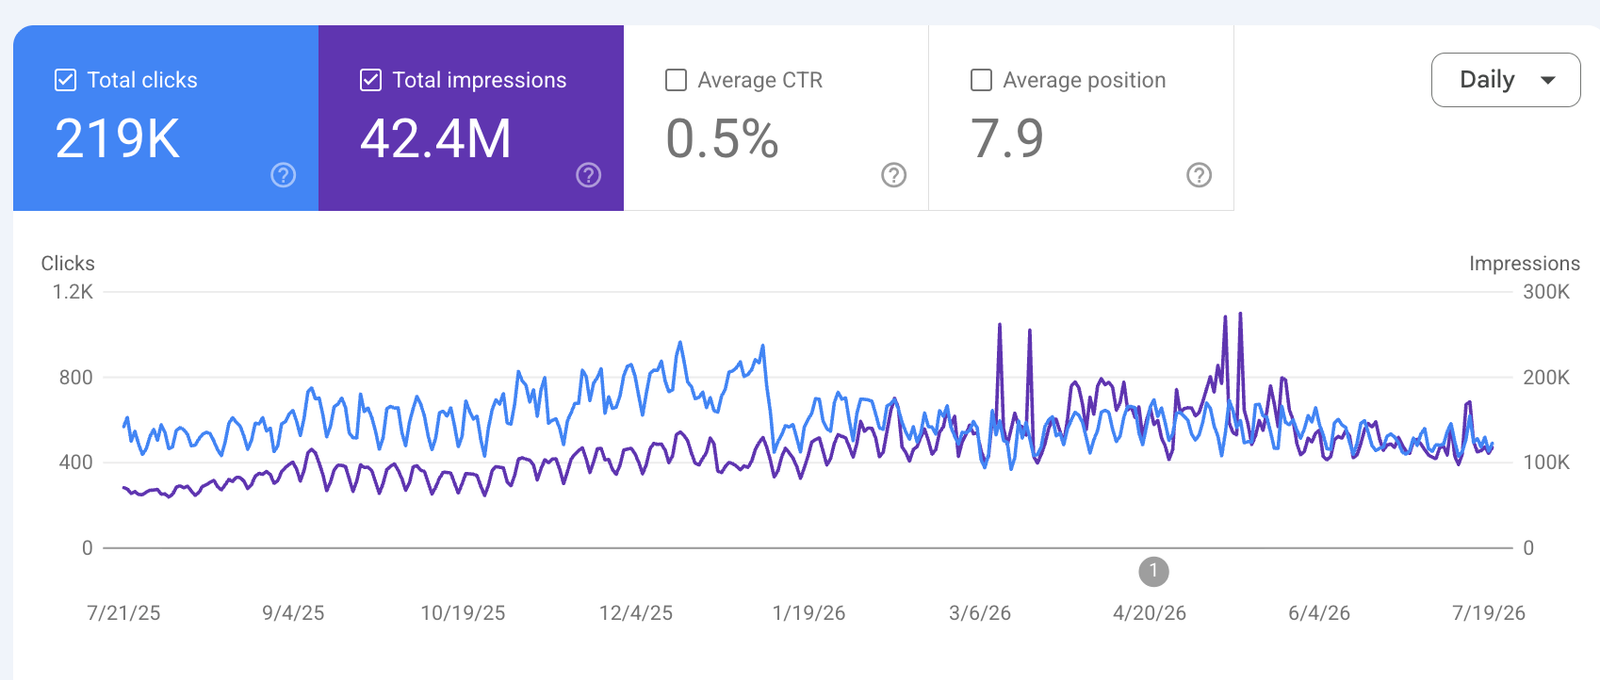Viewport: 1600px width, 680px height.
Task: Click the 1.2K clicks axis label
Action: pyautogui.click(x=73, y=292)
